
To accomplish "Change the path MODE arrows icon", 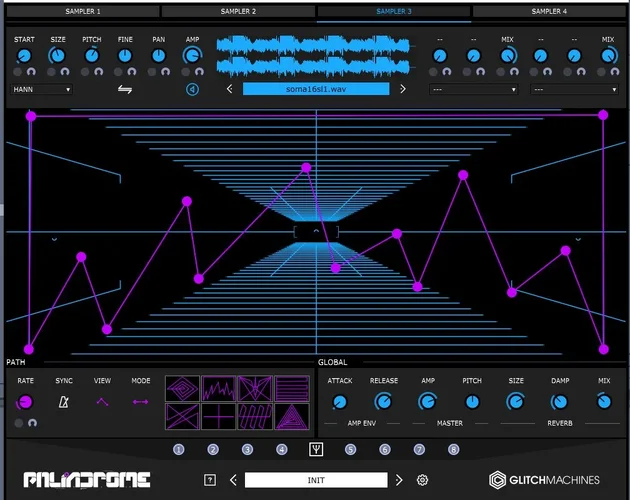I will (x=140, y=402).
